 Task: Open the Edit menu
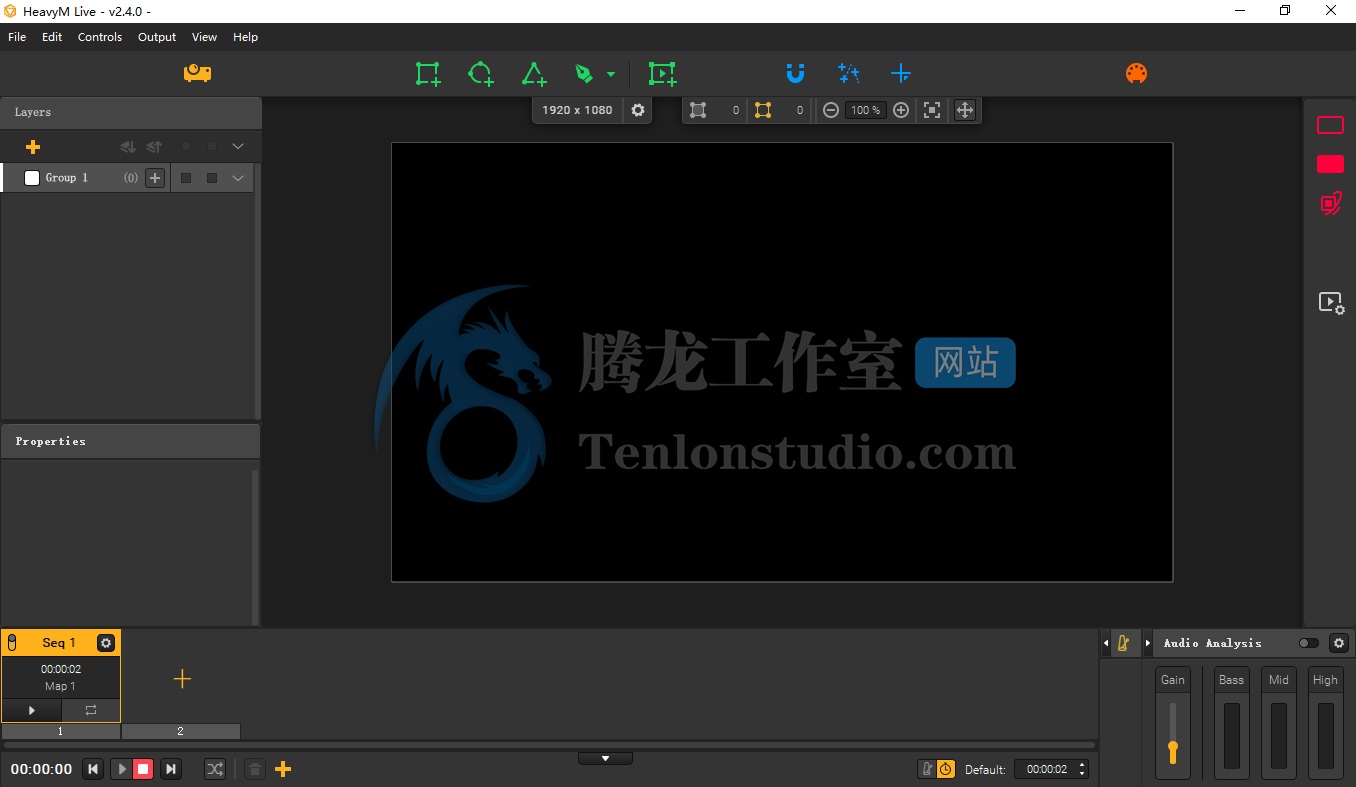pyautogui.click(x=52, y=37)
